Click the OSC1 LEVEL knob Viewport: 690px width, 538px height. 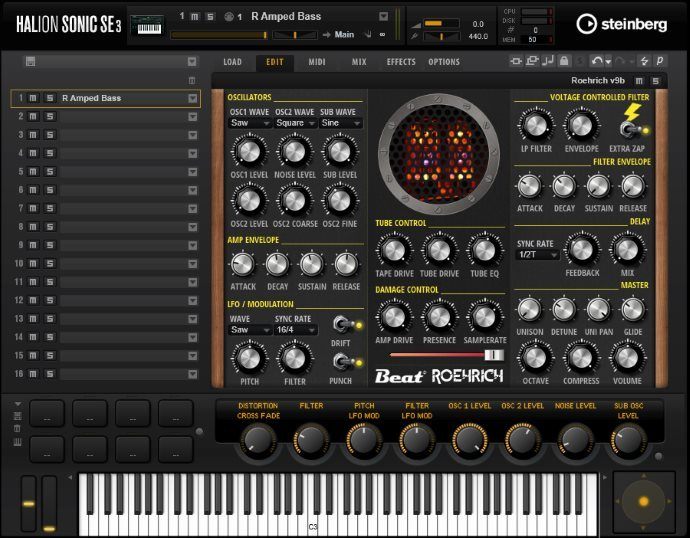tap(249, 151)
